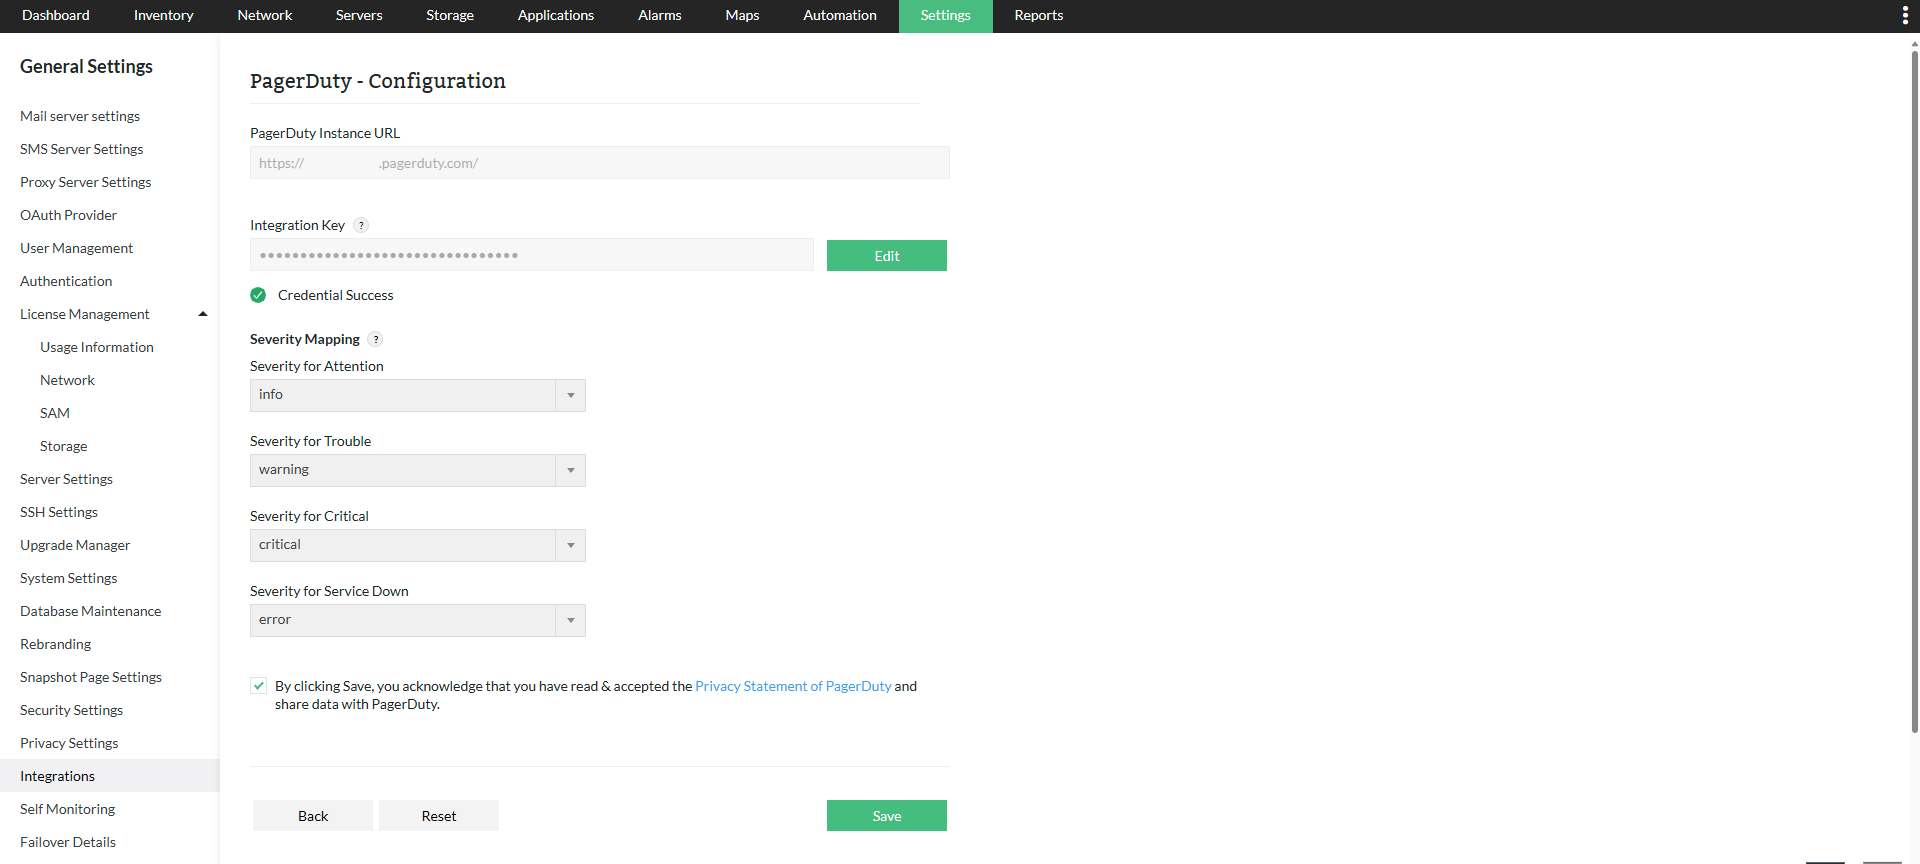Open Failover Details
Image resolution: width=1920 pixels, height=864 pixels.
pos(68,842)
